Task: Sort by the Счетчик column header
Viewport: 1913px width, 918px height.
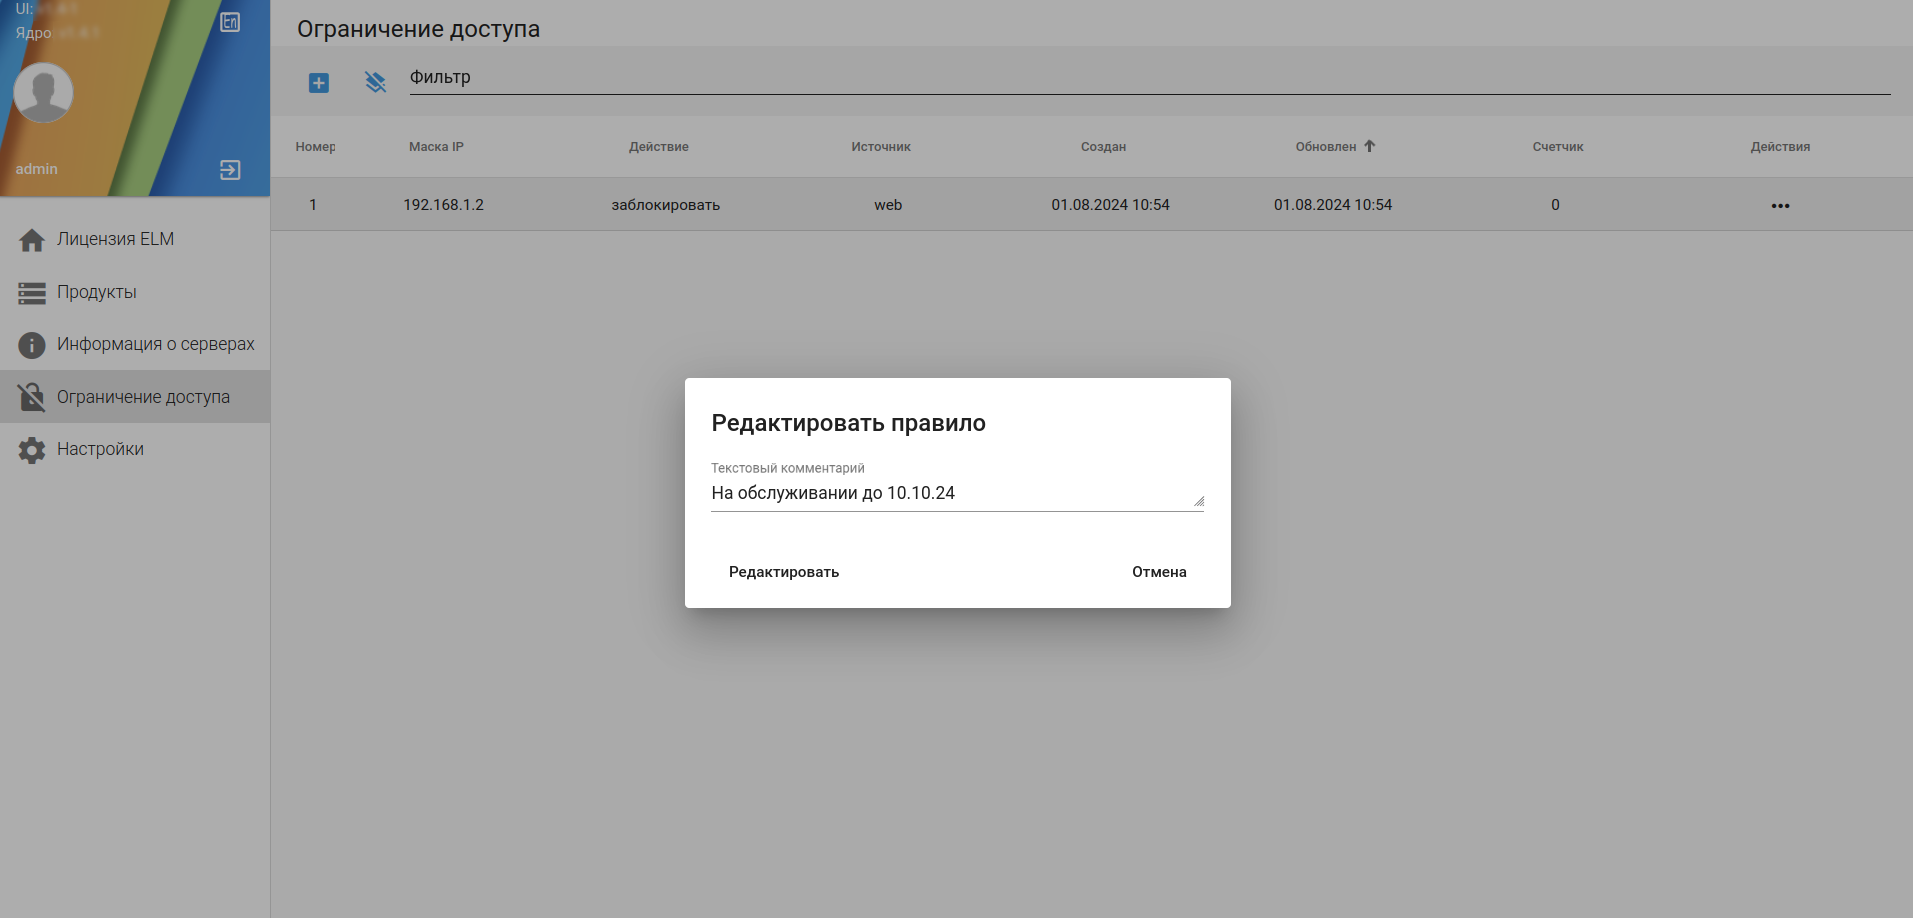Action: pyautogui.click(x=1557, y=147)
